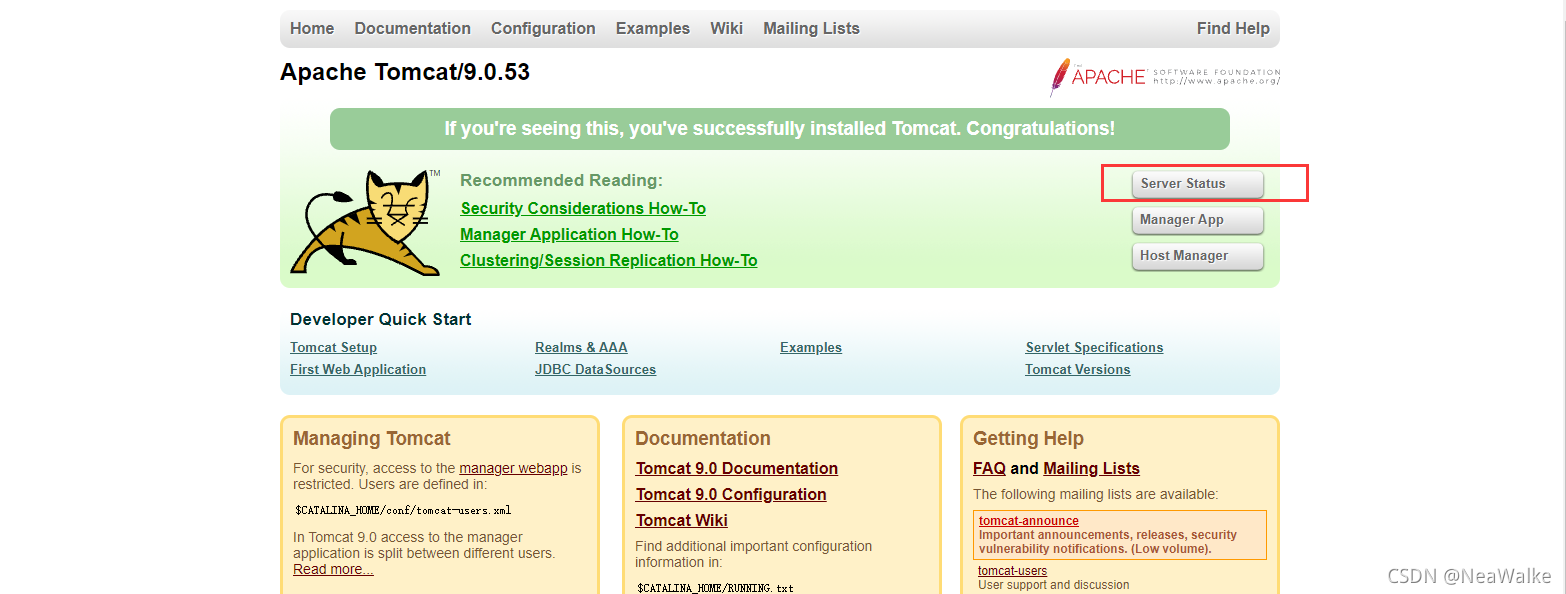Viewport: 1566px width, 594px height.
Task: Open Examples in the top navigation bar
Action: coord(653,29)
